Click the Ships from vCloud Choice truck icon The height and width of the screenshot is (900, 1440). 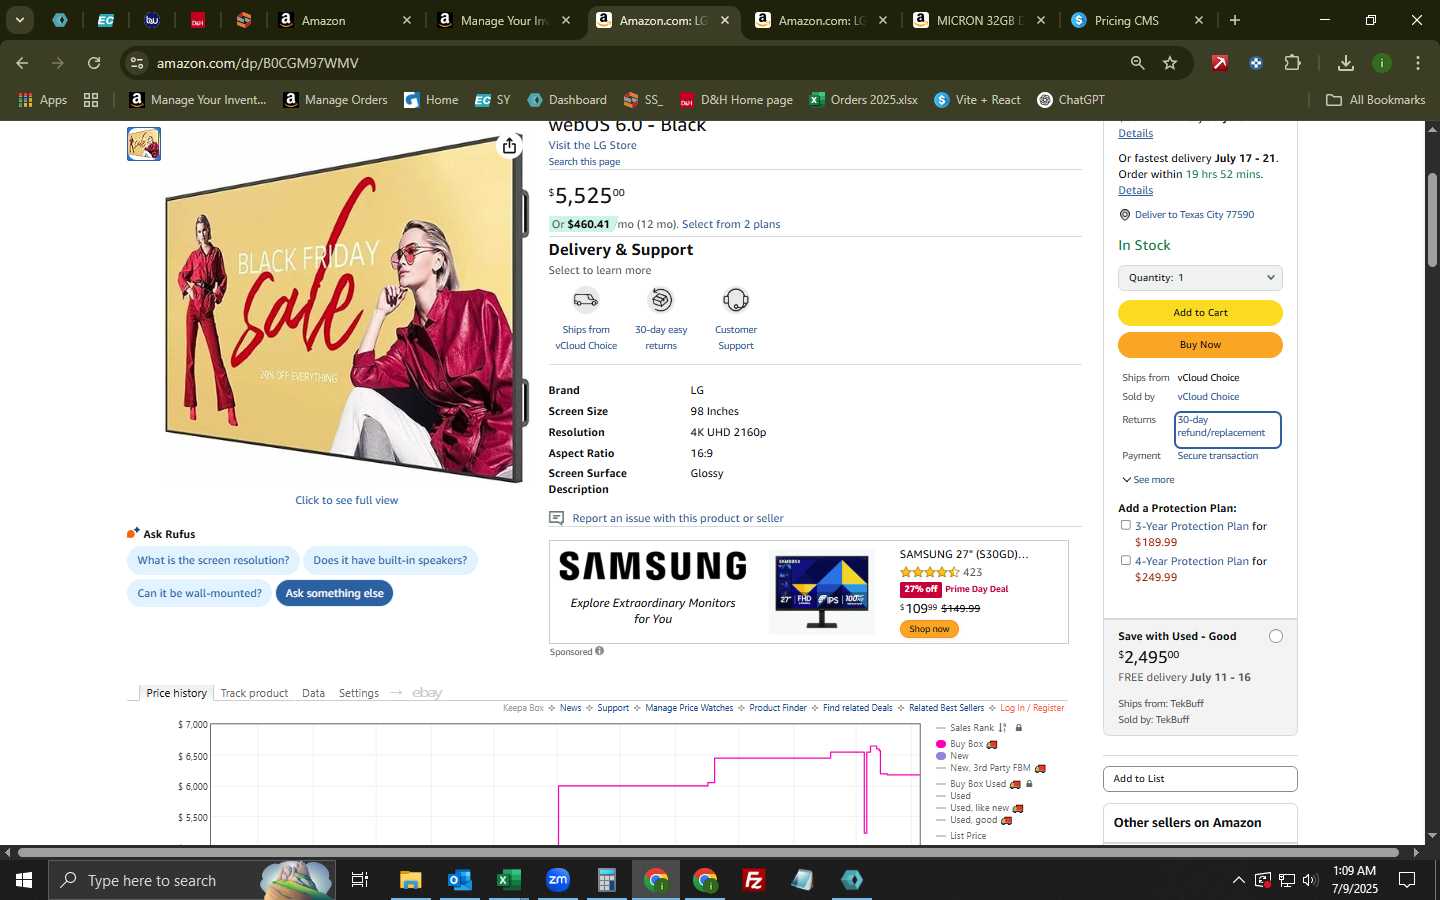click(x=586, y=300)
